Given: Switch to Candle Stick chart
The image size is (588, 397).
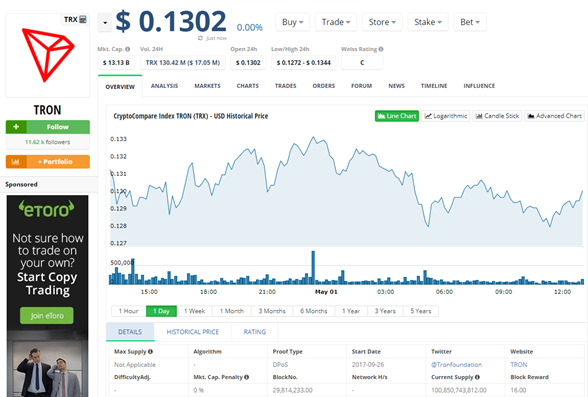Looking at the screenshot, I should tap(497, 116).
